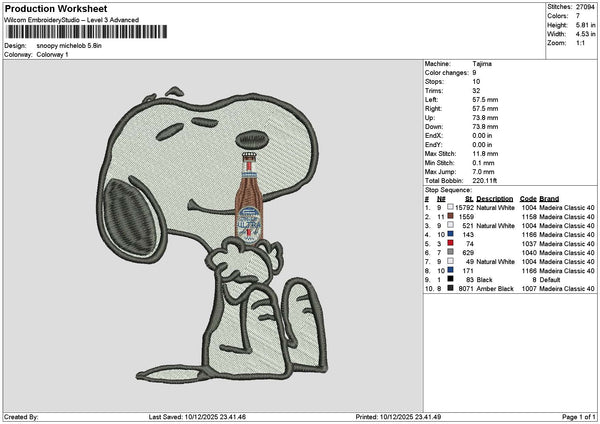The image size is (600, 424).
Task: Click the 'Created By:' footer label
Action: [x=21, y=417]
